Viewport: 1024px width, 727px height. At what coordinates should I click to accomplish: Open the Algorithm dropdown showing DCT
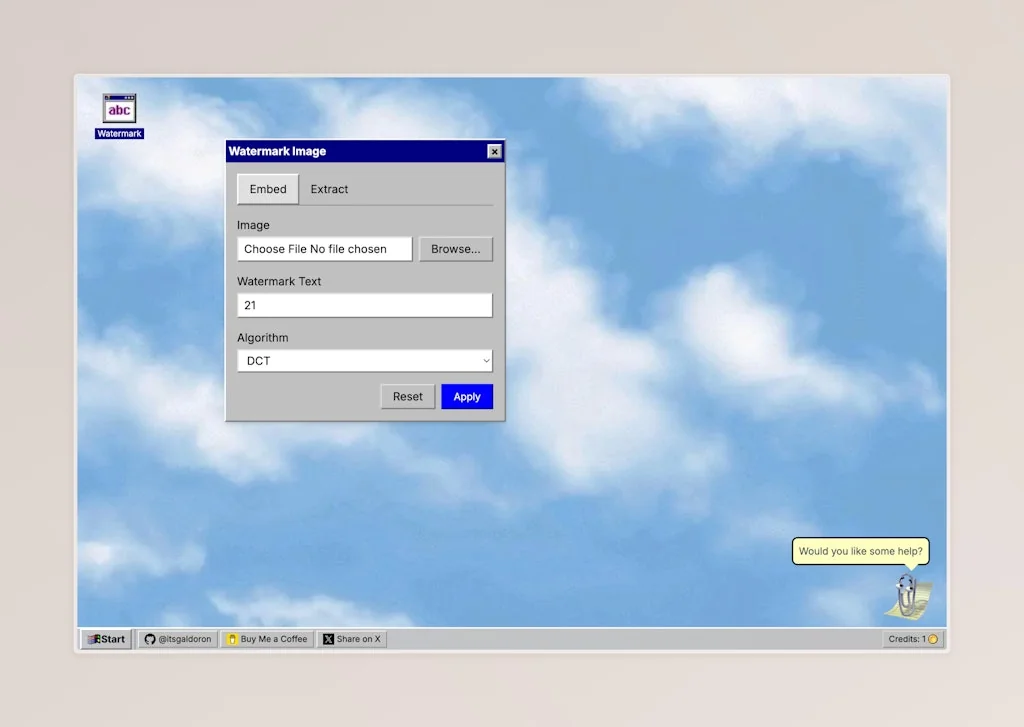(x=364, y=360)
